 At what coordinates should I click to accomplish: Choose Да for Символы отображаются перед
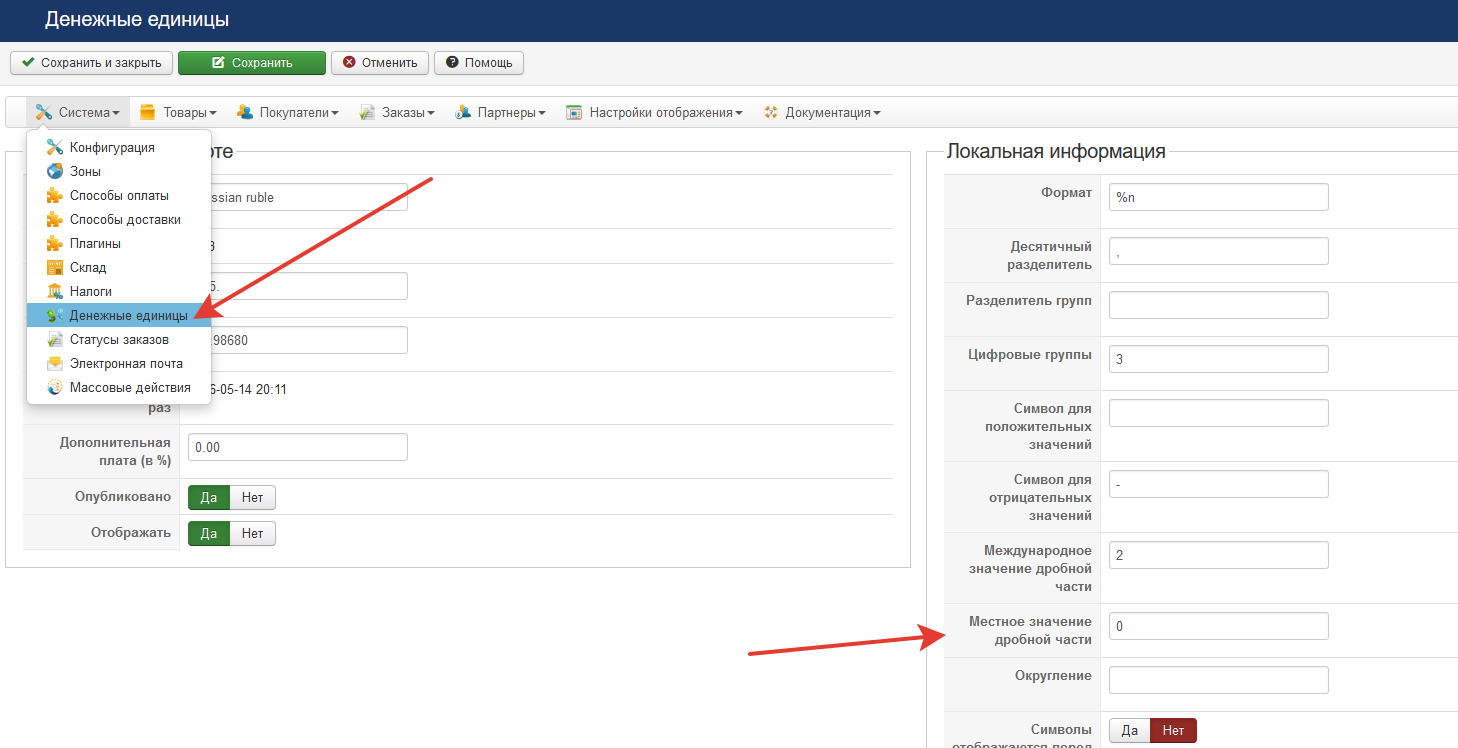[x=1130, y=731]
